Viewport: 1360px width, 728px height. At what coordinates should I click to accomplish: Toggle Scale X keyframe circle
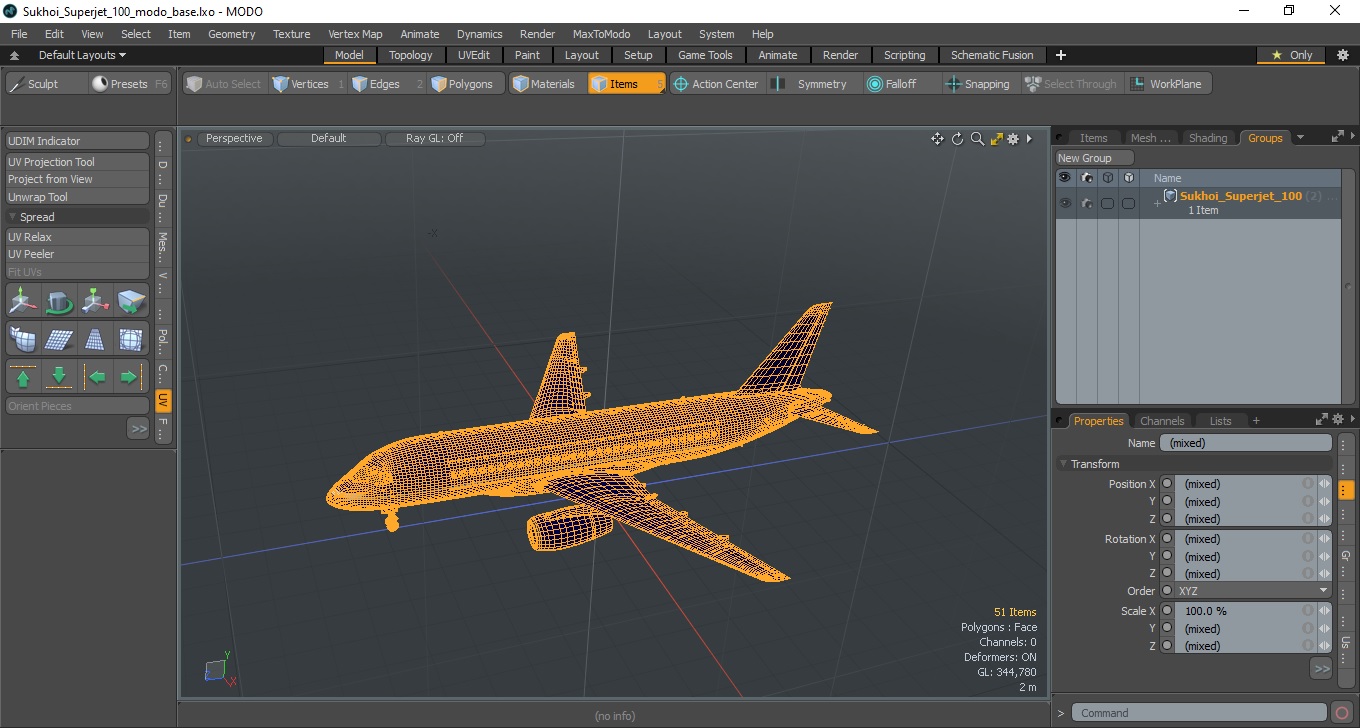pos(1167,611)
